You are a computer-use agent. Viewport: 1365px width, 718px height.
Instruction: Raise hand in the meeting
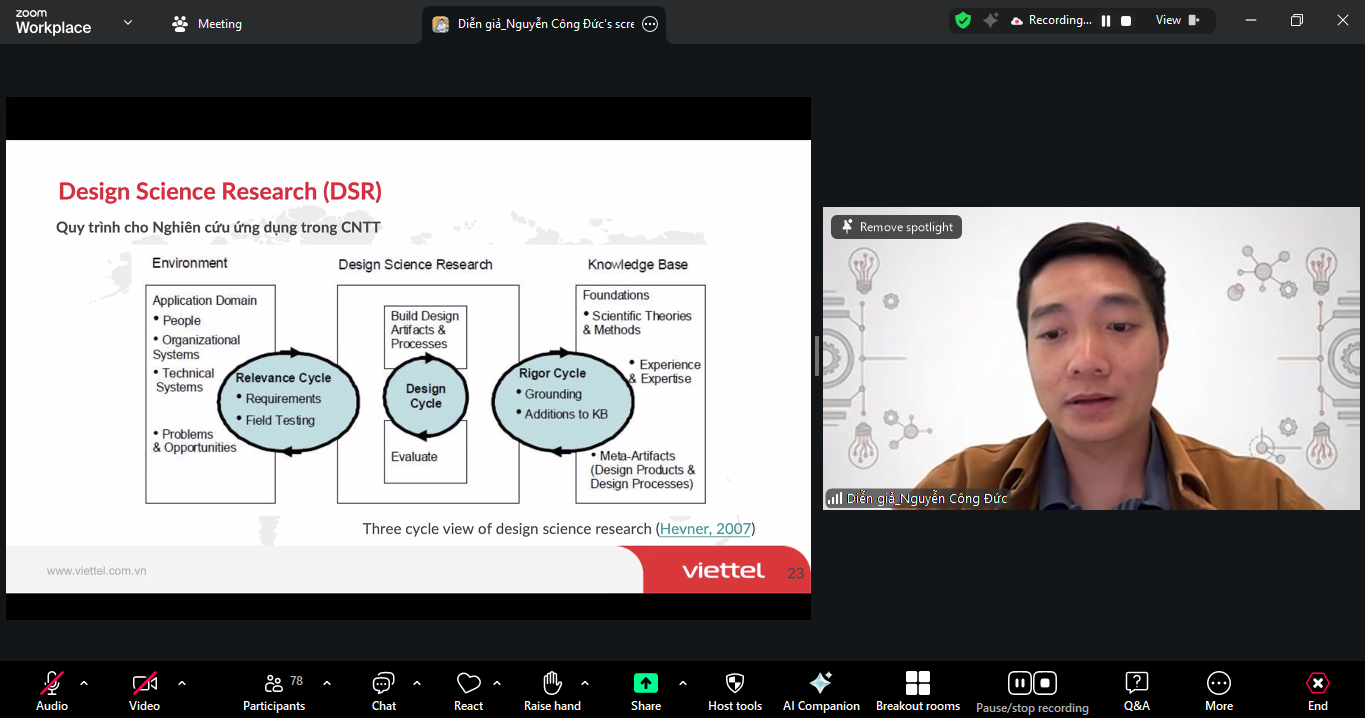[552, 691]
